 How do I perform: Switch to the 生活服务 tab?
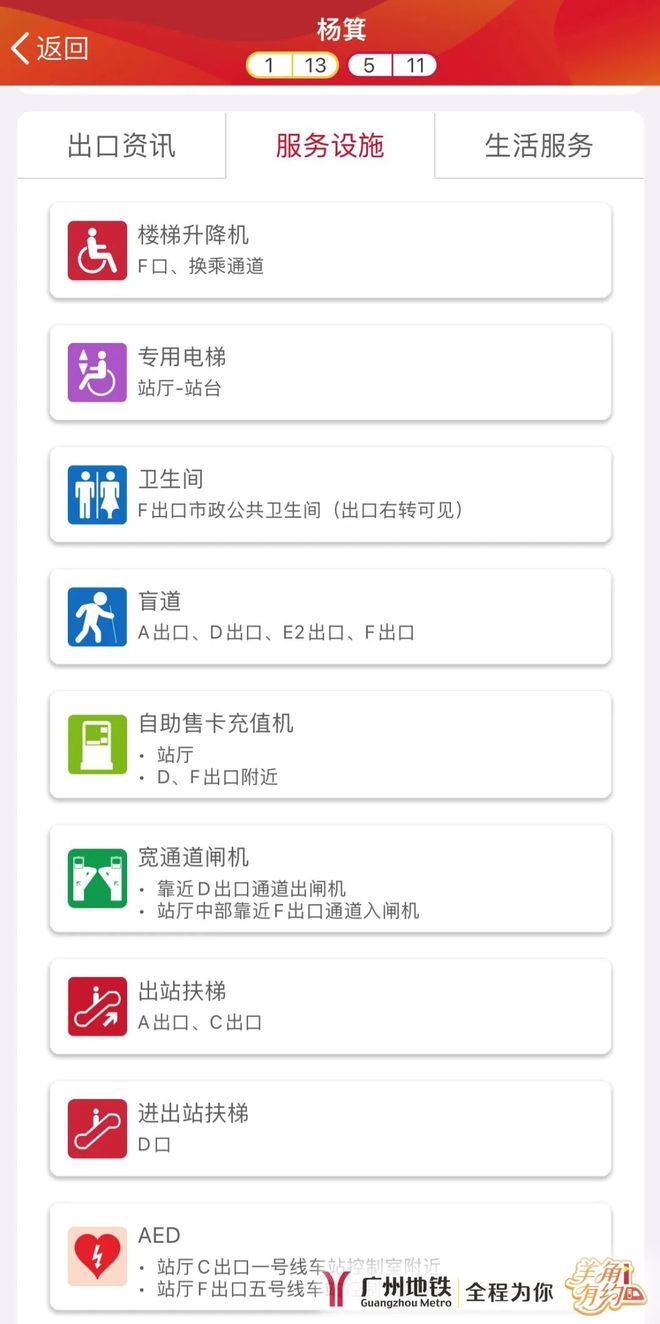[540, 145]
